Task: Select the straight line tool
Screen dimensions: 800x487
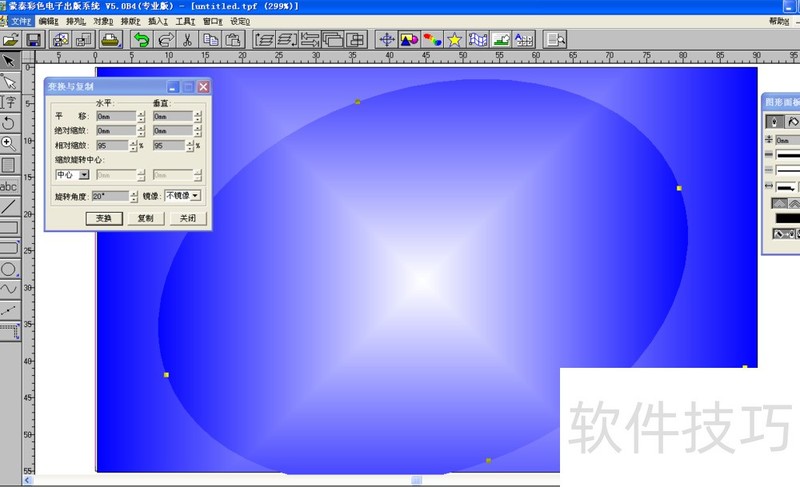Action: pyautogui.click(x=9, y=207)
